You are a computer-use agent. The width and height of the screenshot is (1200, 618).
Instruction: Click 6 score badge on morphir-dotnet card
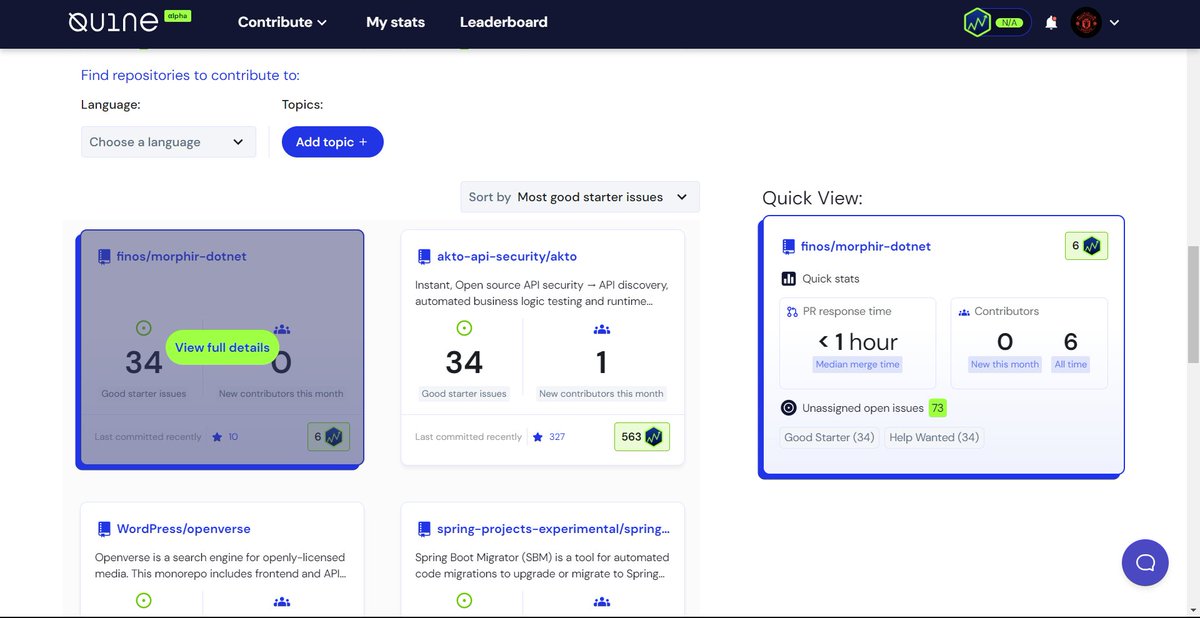point(329,437)
